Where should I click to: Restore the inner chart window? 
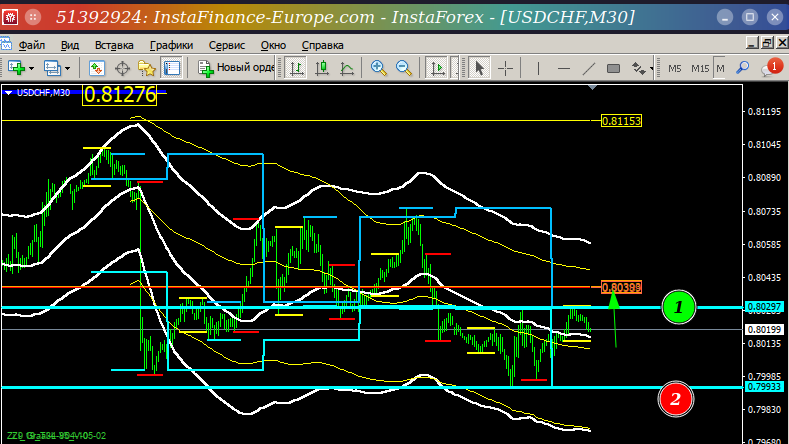pyautogui.click(x=767, y=43)
